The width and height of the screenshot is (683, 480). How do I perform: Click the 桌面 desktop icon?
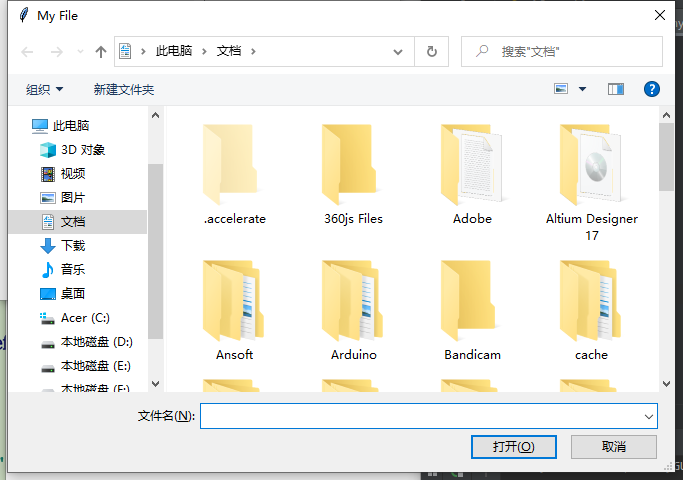pos(47,294)
